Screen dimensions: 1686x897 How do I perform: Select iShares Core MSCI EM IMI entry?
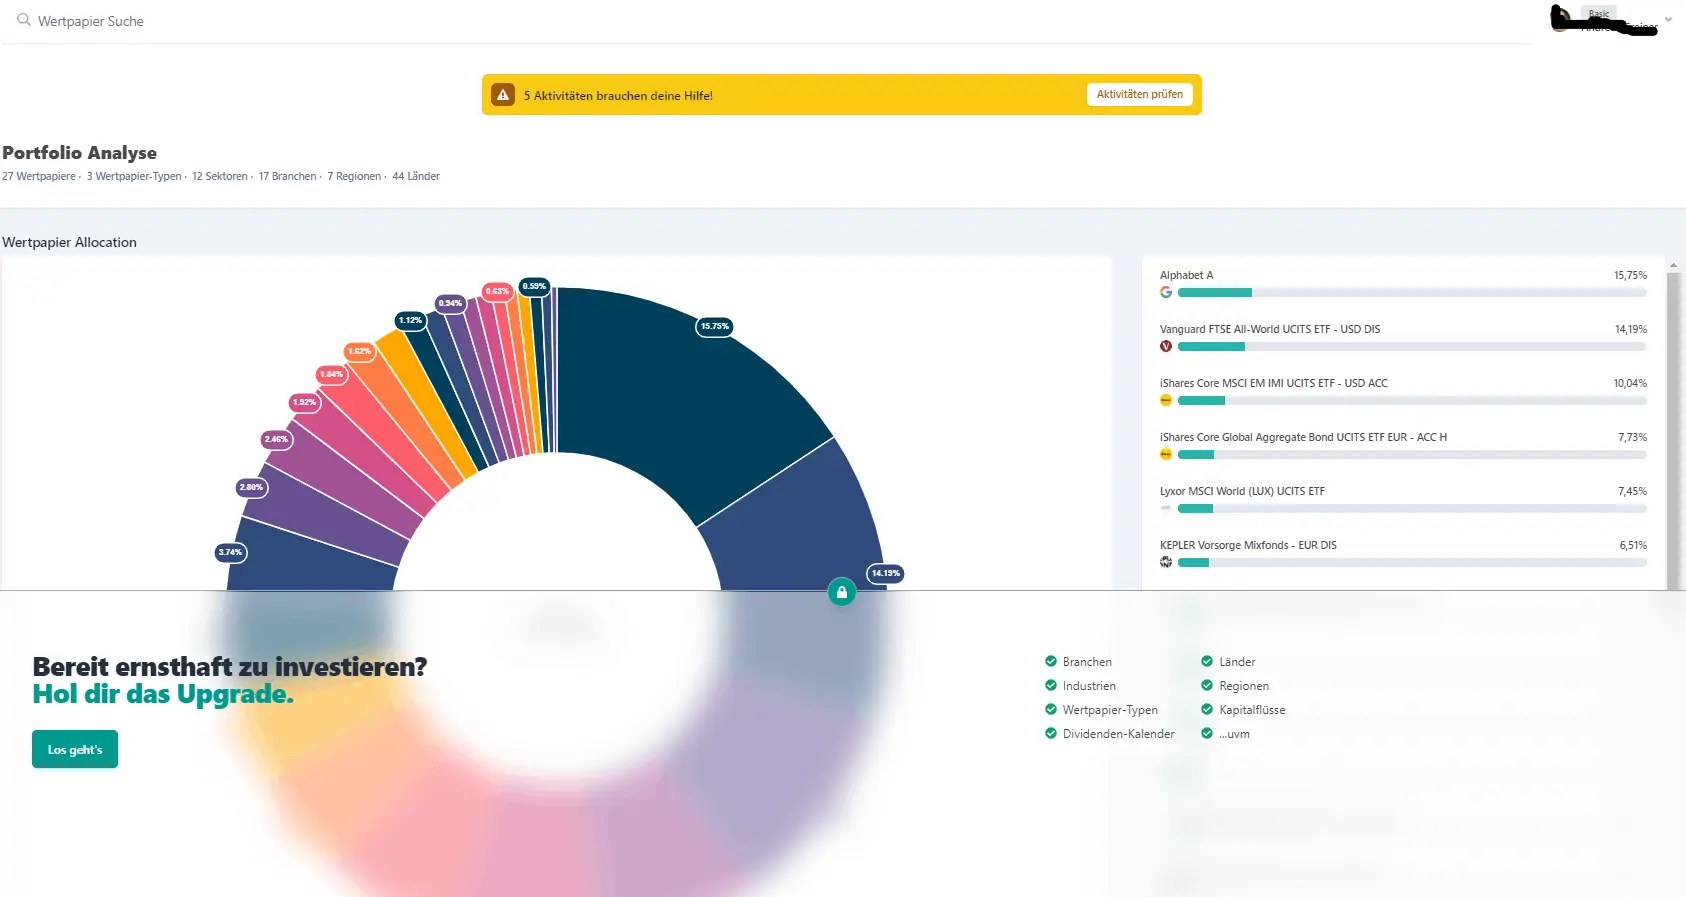[1274, 383]
